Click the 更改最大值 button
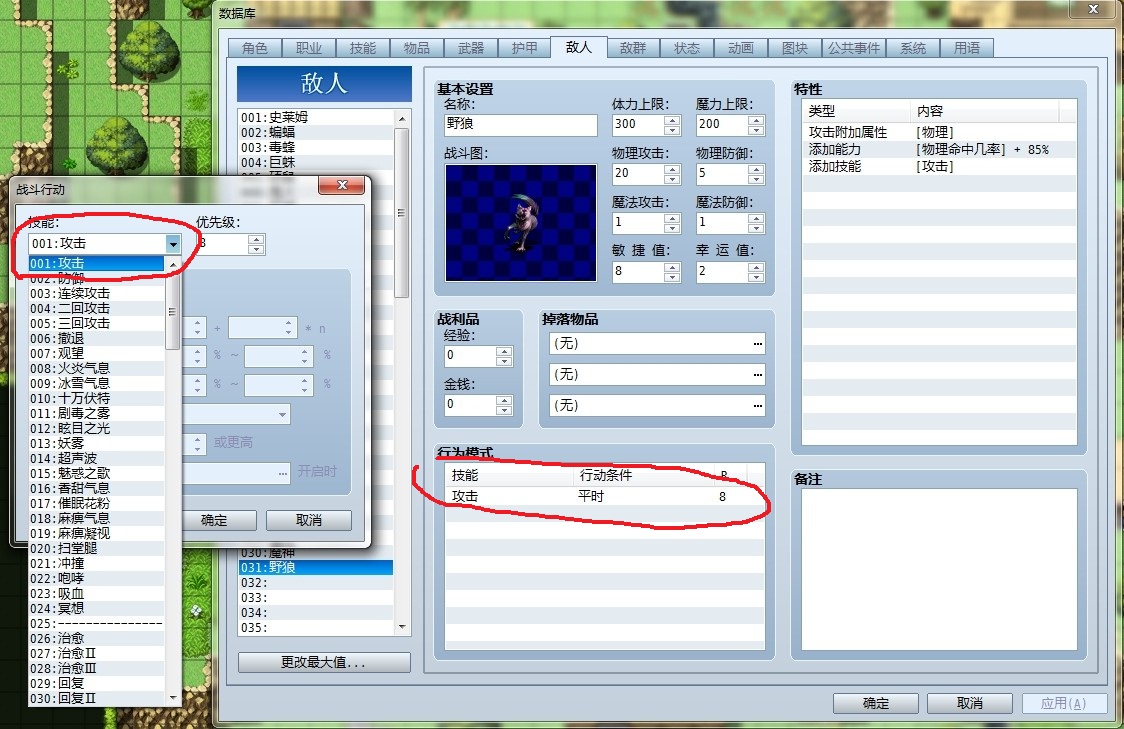 point(324,662)
